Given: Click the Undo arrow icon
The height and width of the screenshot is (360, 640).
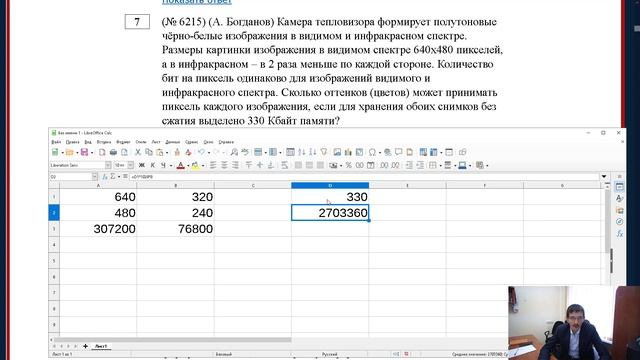Looking at the screenshot, I should point(201,152).
